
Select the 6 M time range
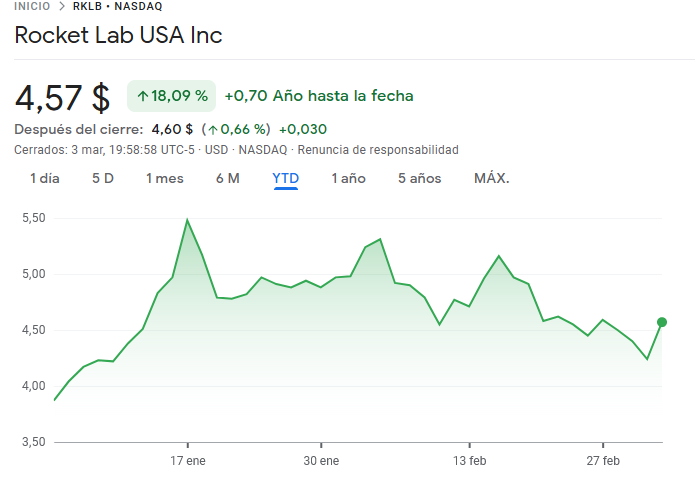228,179
